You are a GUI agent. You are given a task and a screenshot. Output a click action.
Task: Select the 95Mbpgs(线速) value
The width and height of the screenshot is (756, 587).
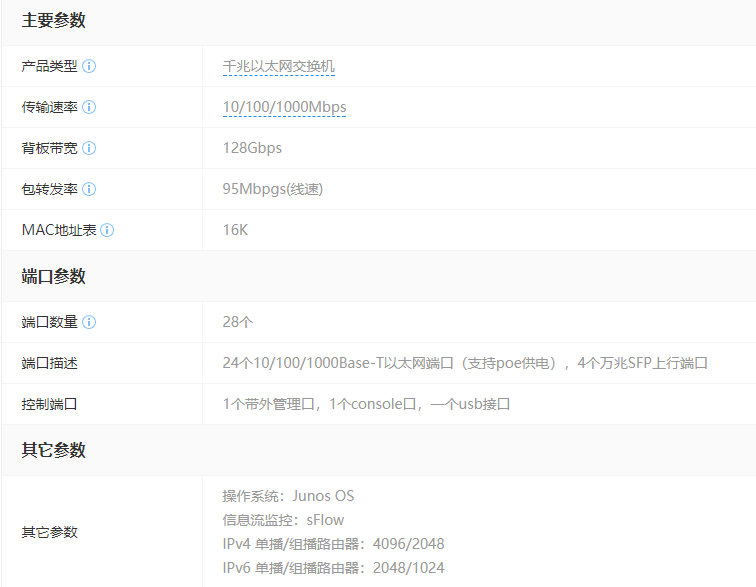(272, 189)
